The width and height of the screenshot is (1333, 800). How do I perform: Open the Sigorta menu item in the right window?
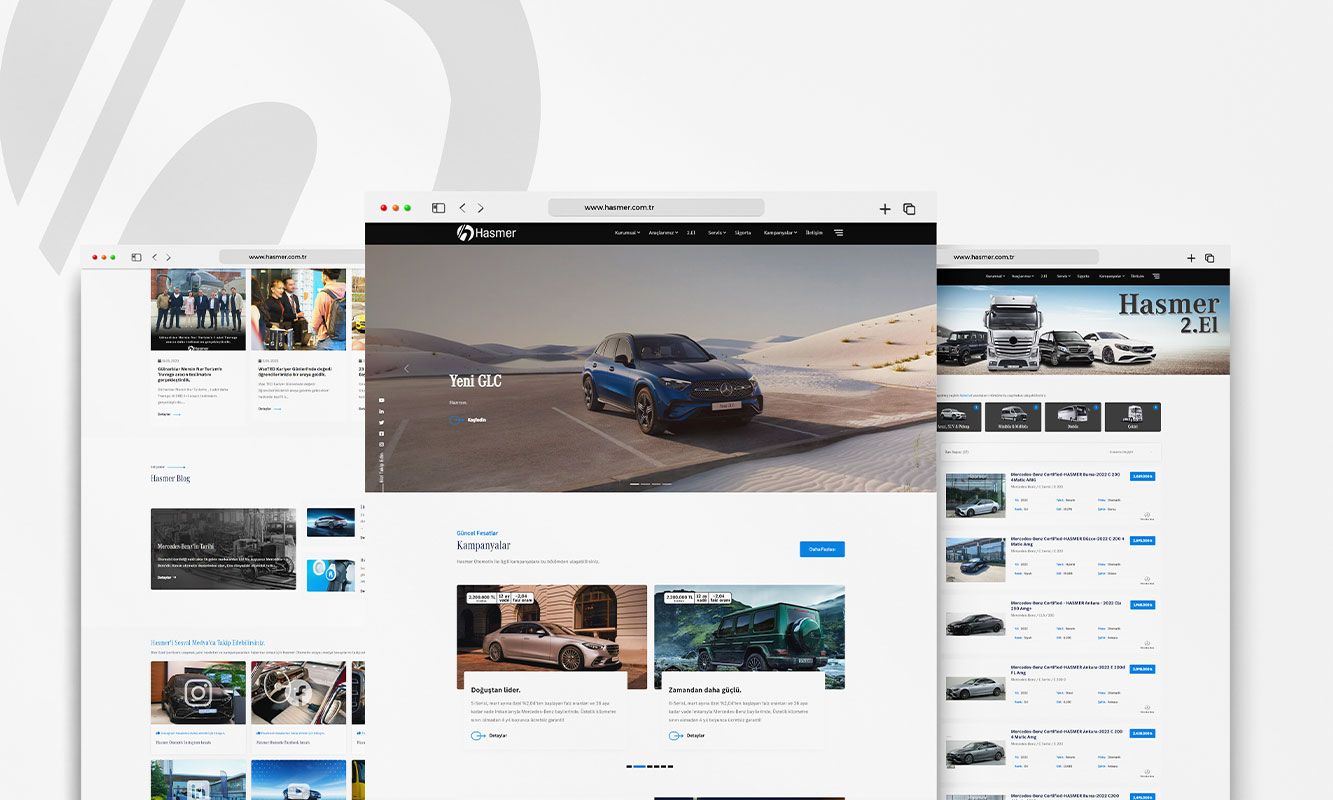(1083, 276)
